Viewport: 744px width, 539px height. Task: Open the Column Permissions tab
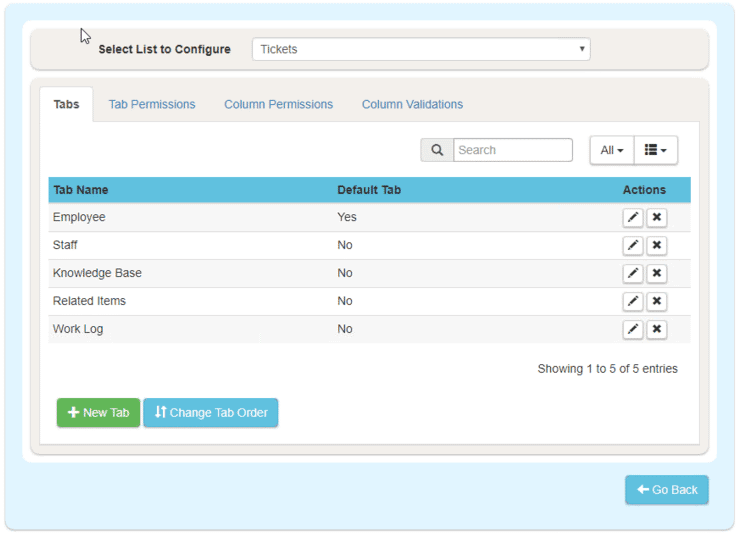click(279, 104)
